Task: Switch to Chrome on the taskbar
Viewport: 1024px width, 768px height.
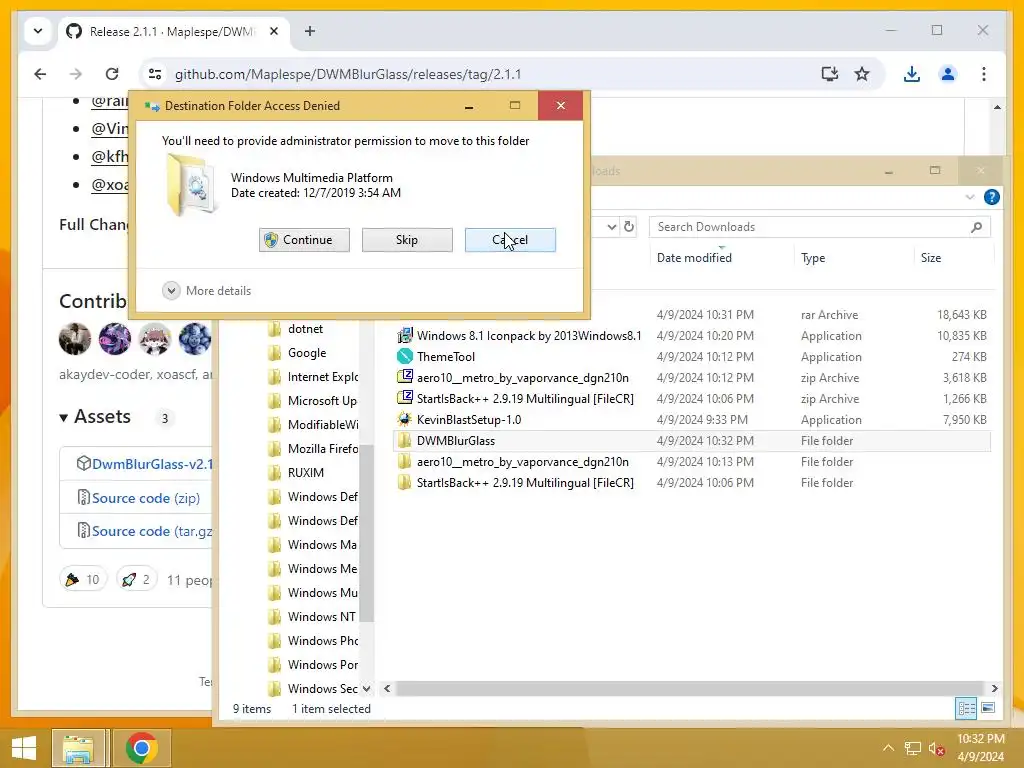Action: pos(142,748)
